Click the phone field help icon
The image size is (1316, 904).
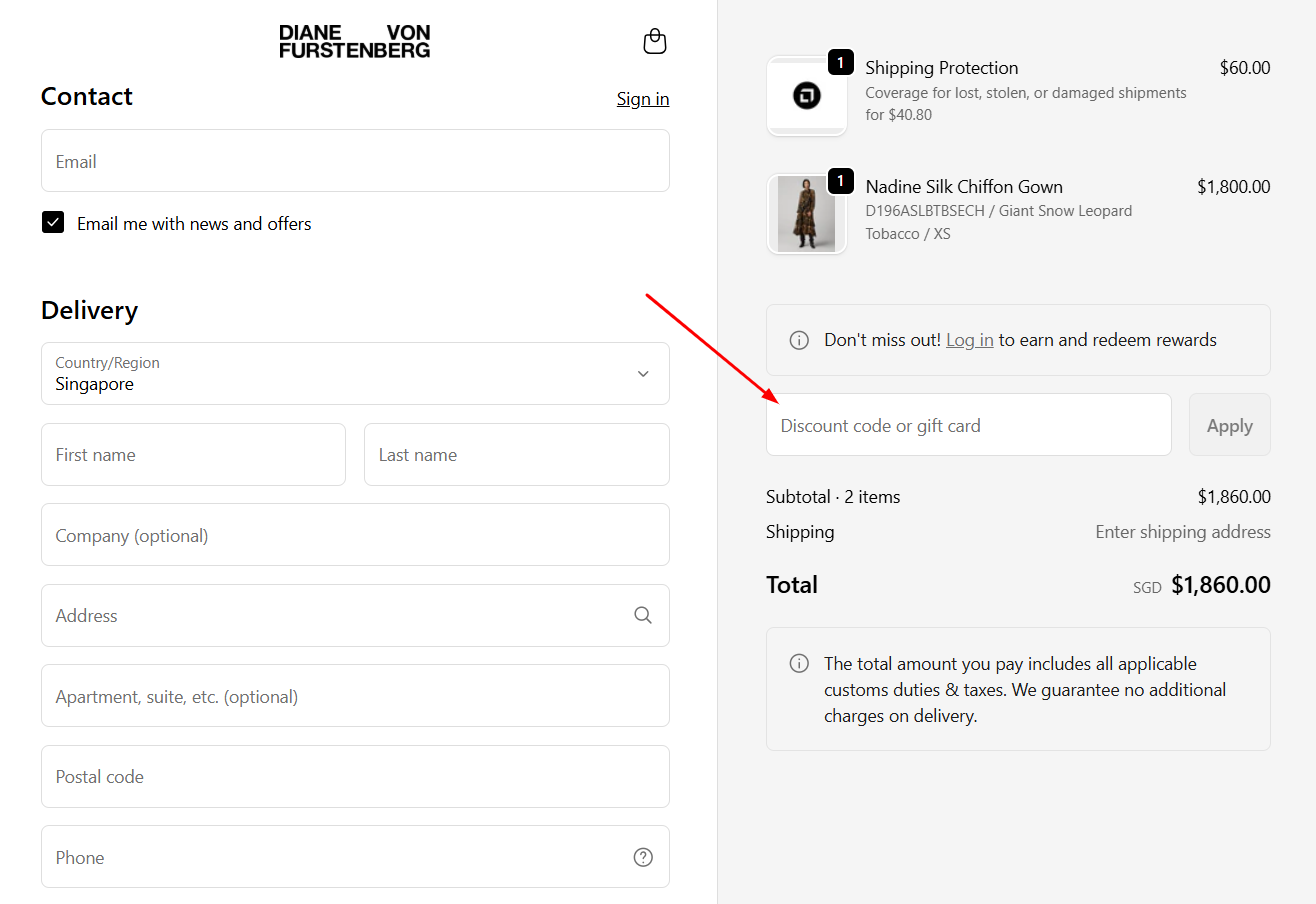(x=643, y=857)
